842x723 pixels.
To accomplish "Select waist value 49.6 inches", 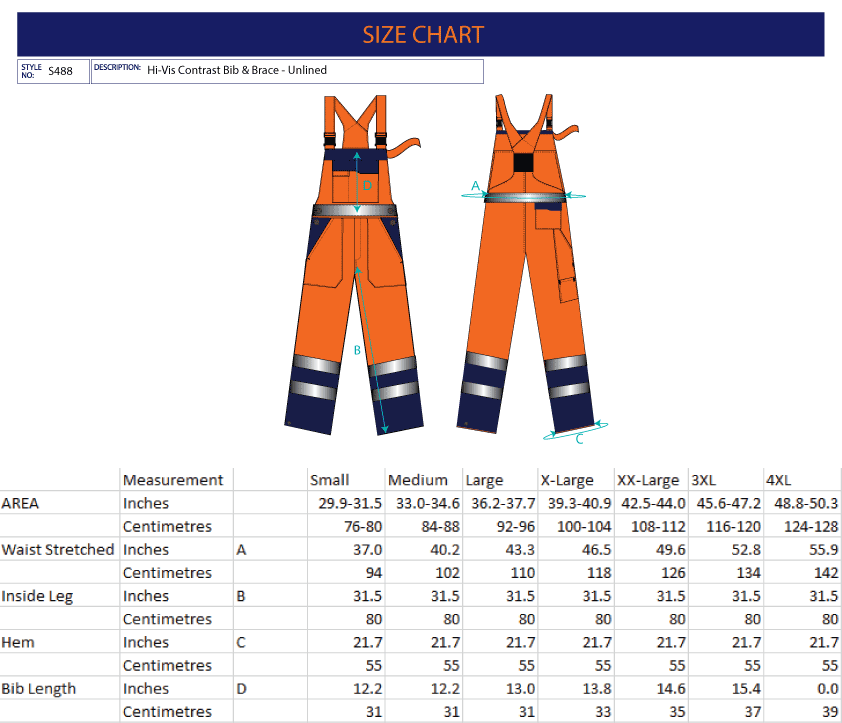I will click(x=671, y=550).
